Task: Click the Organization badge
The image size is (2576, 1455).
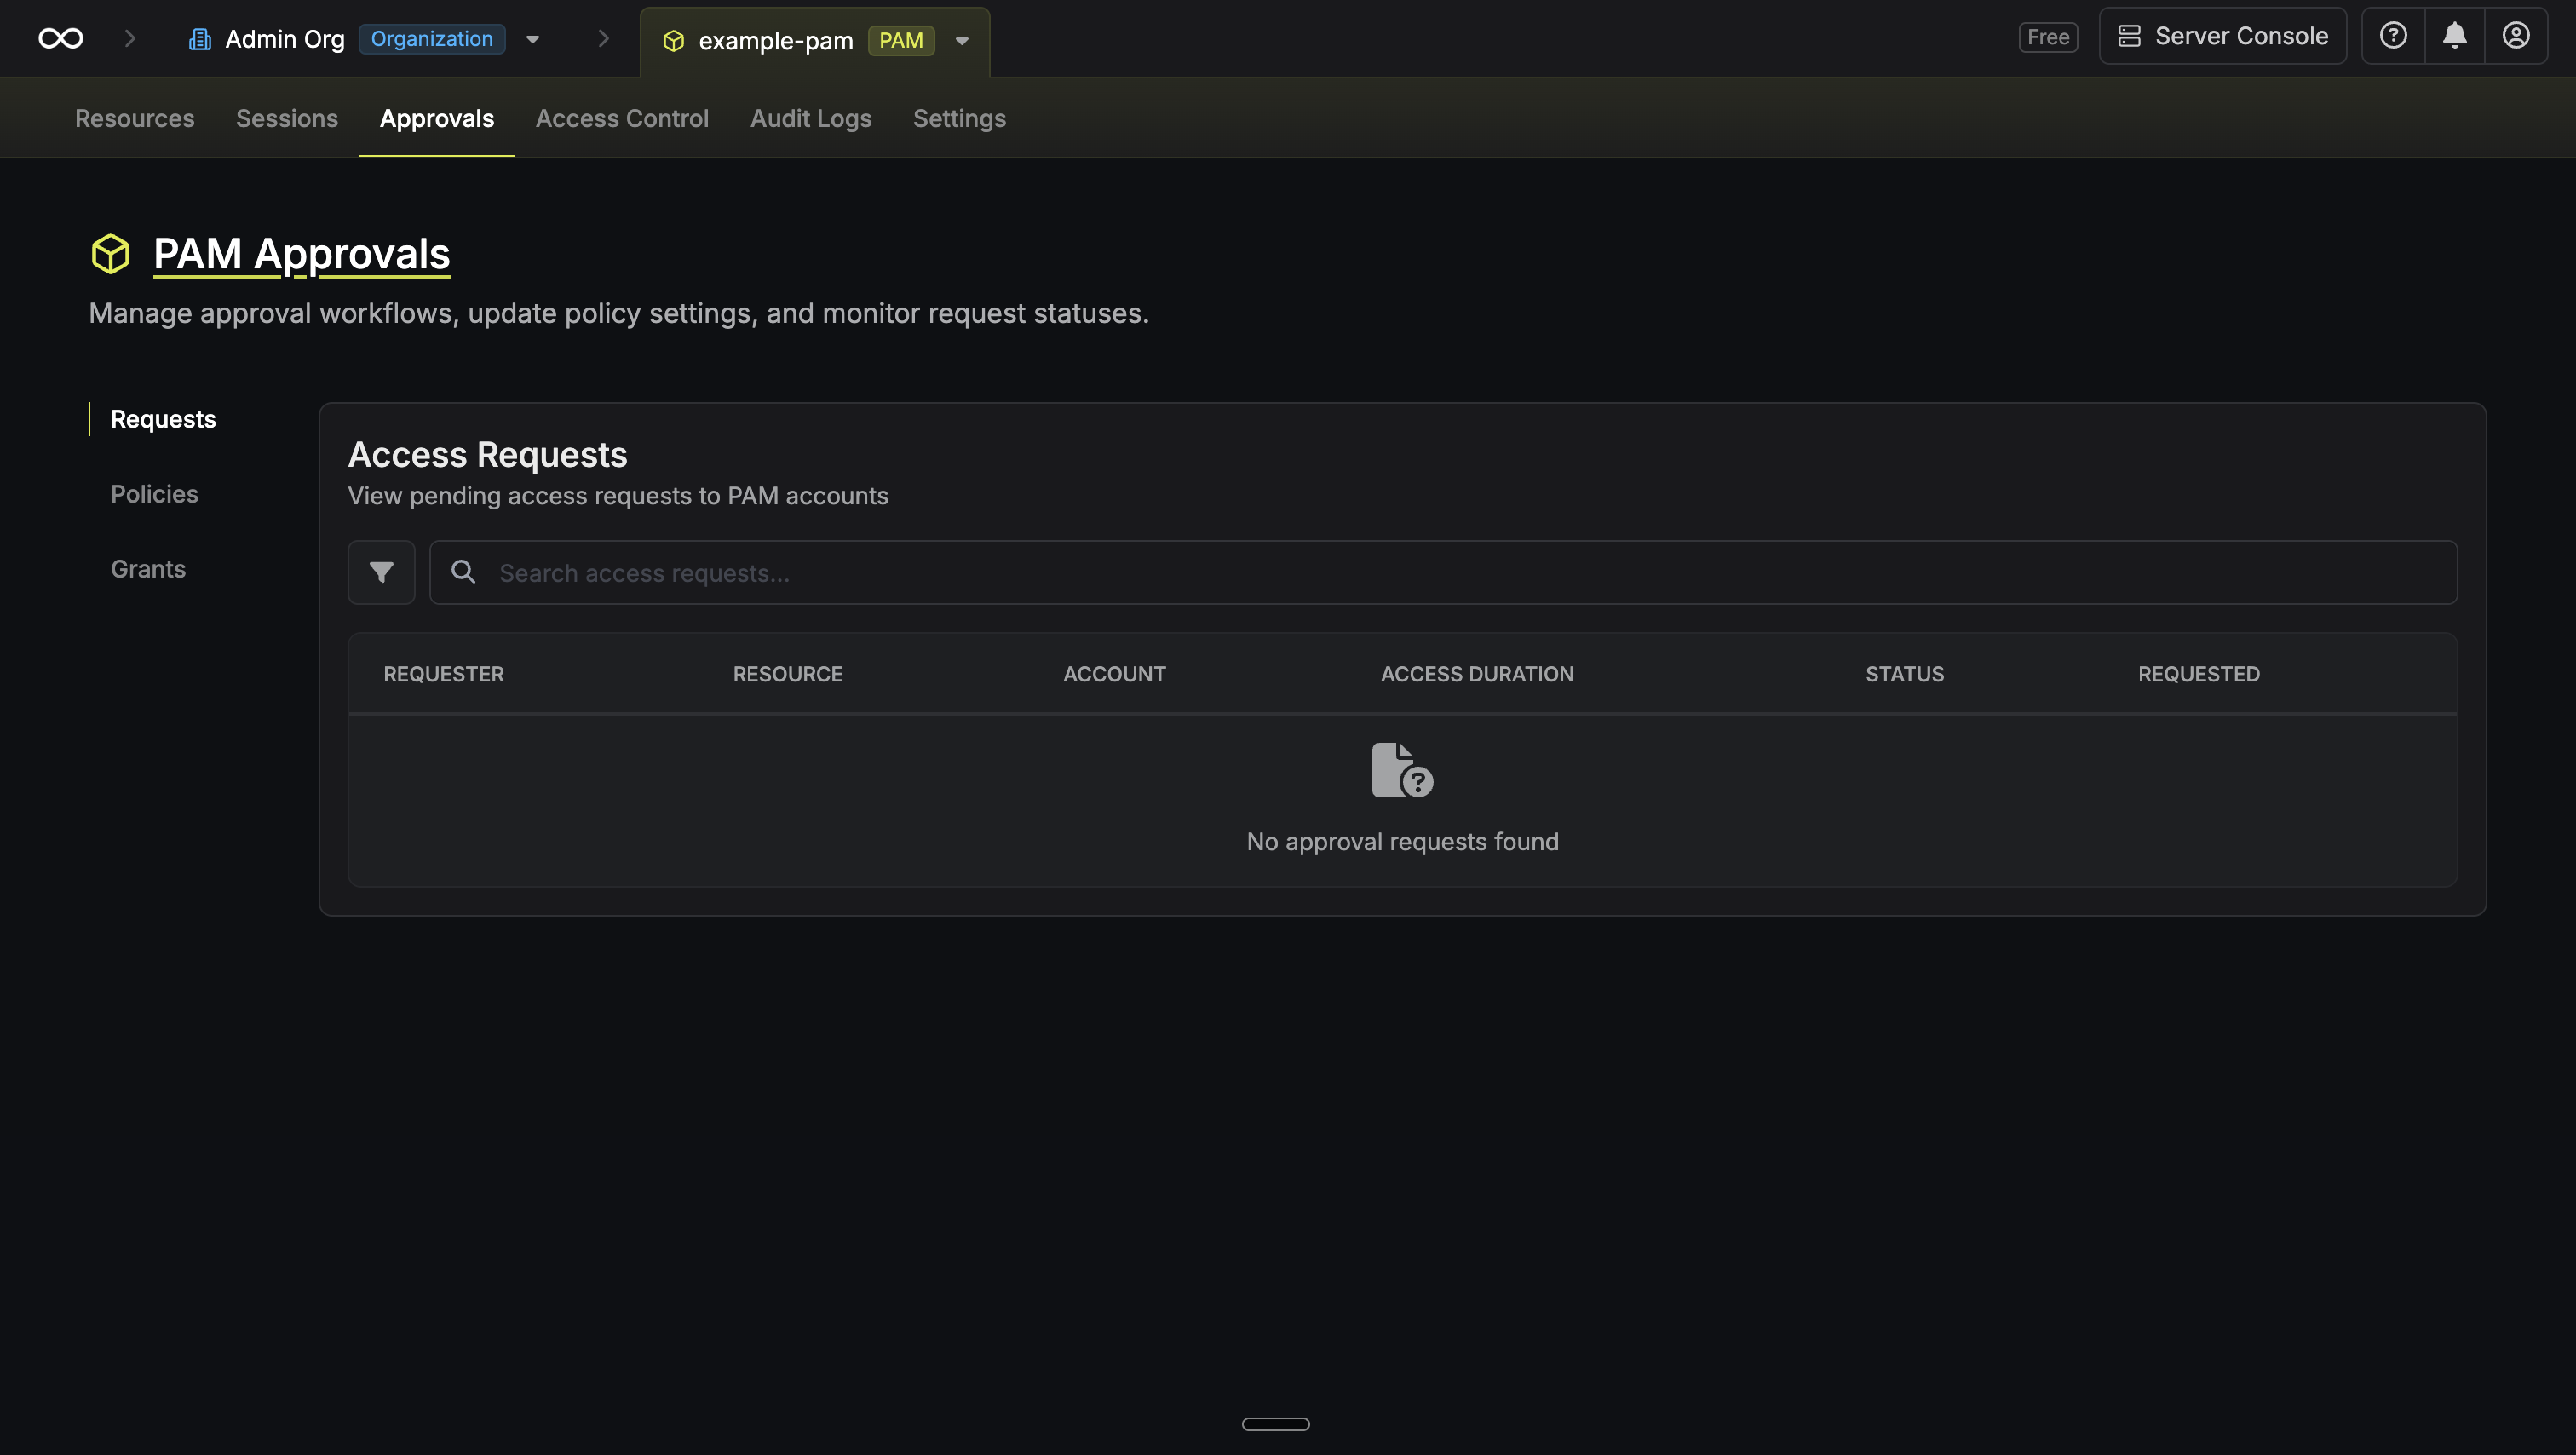Action: pos(432,39)
